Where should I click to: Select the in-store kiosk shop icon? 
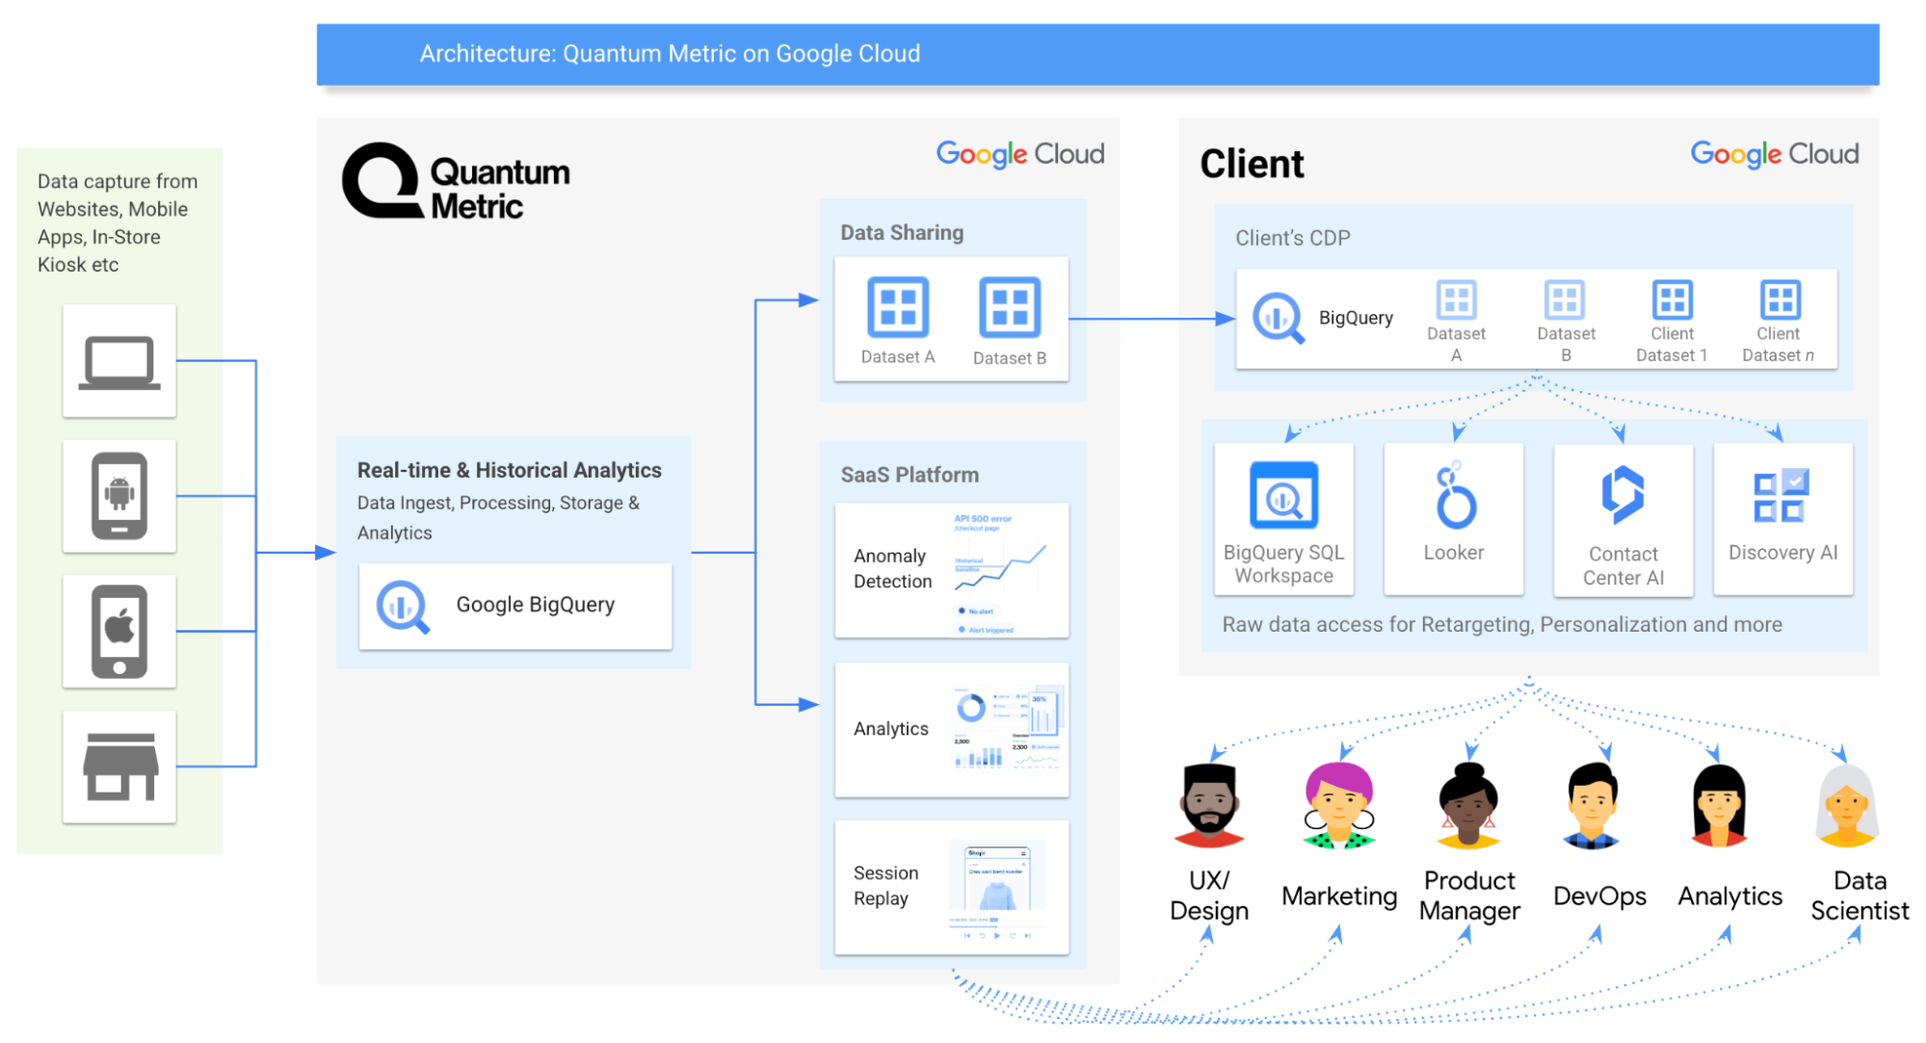[x=120, y=767]
